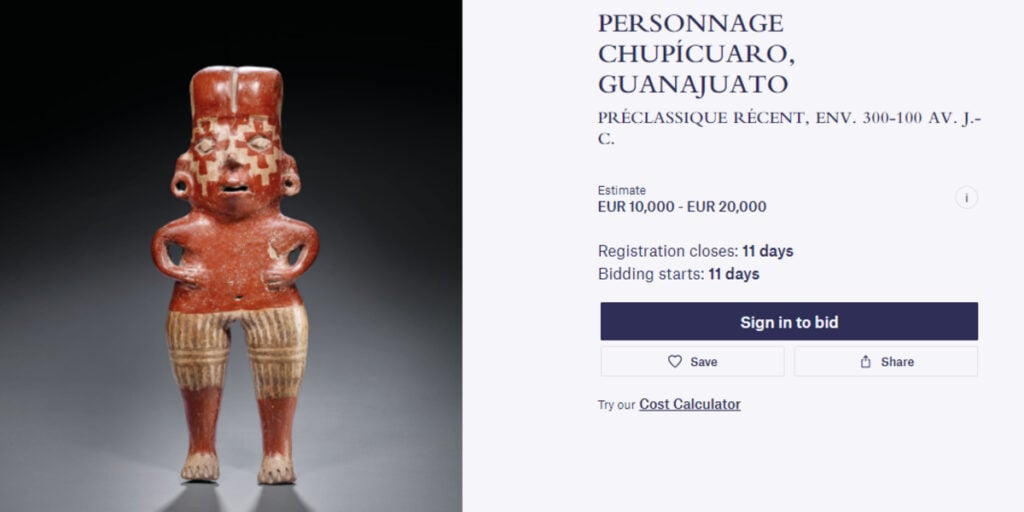Click the figurine's red headdress

click(x=236, y=92)
